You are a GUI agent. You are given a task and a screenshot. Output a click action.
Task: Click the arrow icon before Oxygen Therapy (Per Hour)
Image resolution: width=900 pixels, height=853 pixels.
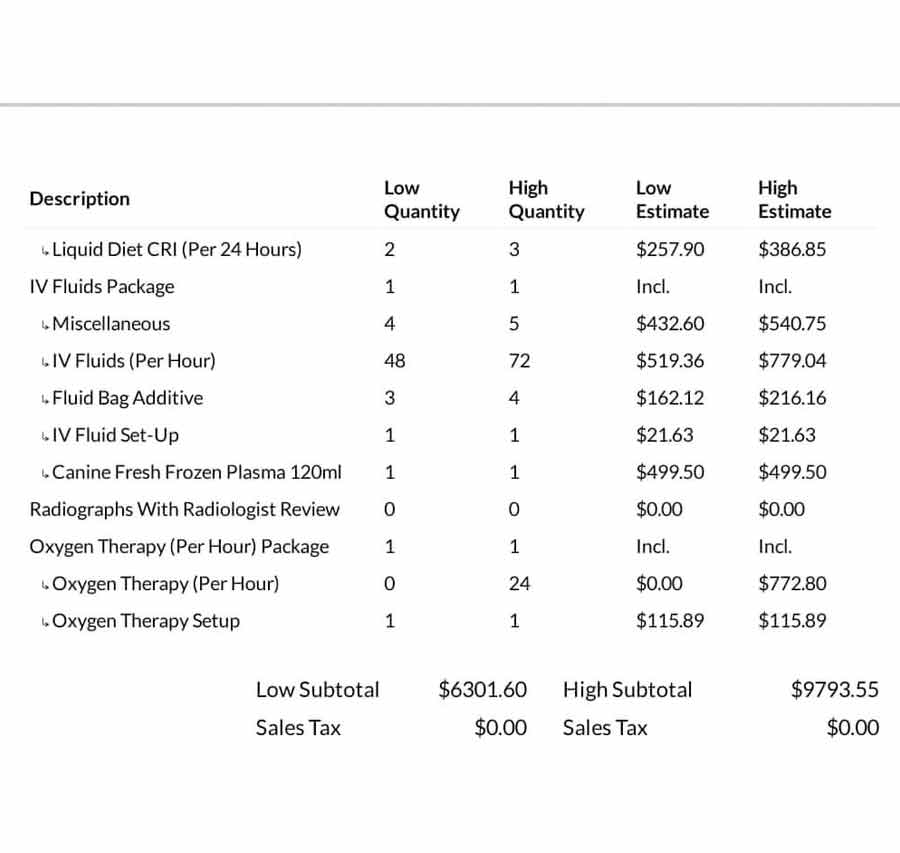pos(44,585)
